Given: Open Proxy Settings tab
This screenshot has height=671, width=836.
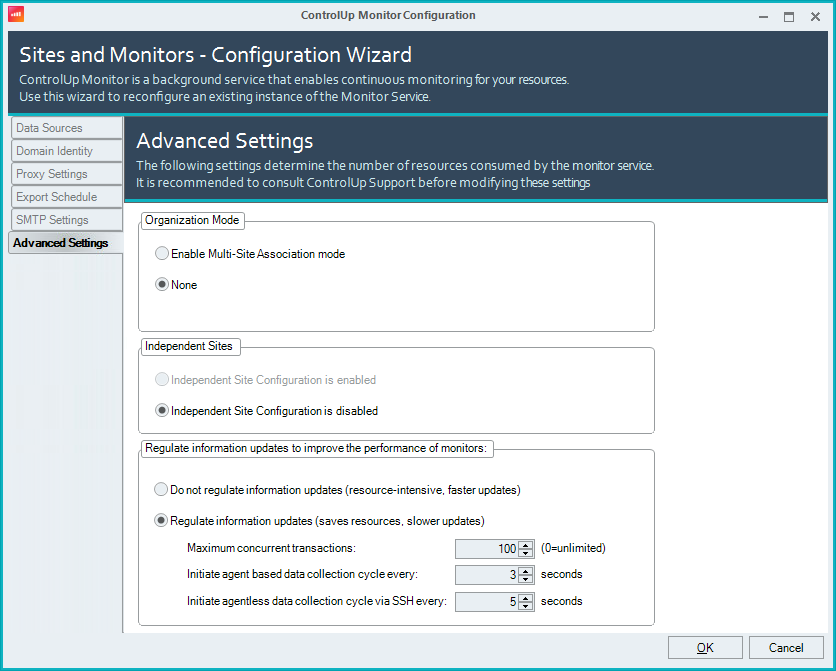Looking at the screenshot, I should (67, 174).
